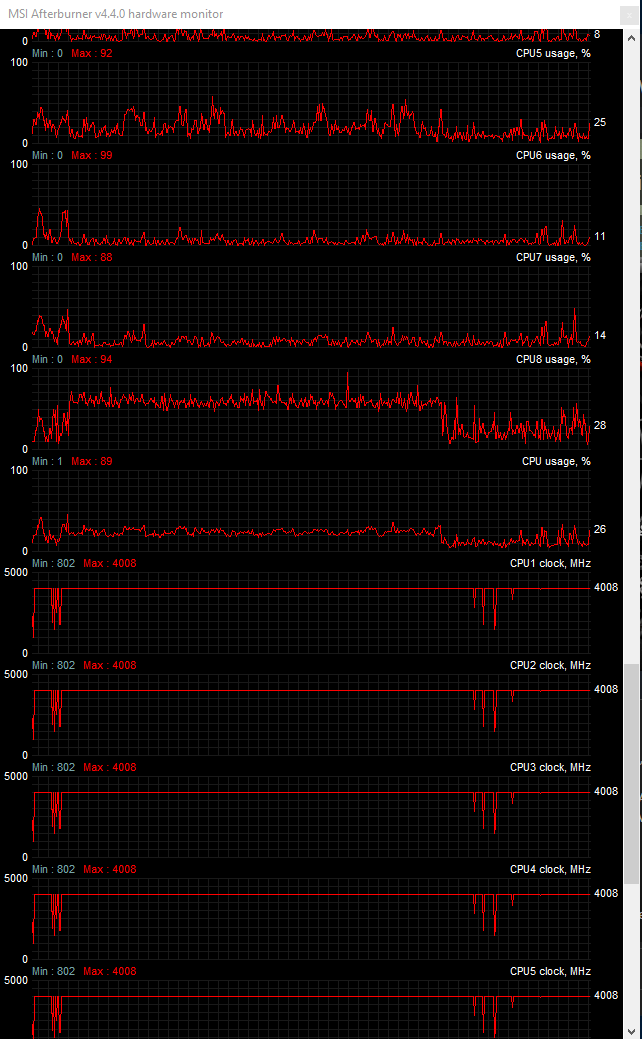This screenshot has height=1039, width=642.
Task: Select the 'CPU5 clock, MHz' label
Action: click(x=551, y=972)
